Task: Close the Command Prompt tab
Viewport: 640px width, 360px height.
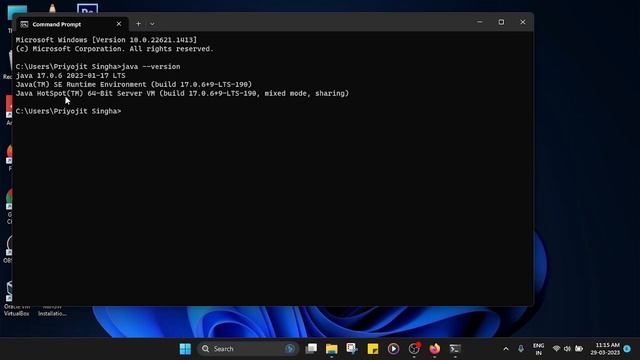Action: pos(119,24)
